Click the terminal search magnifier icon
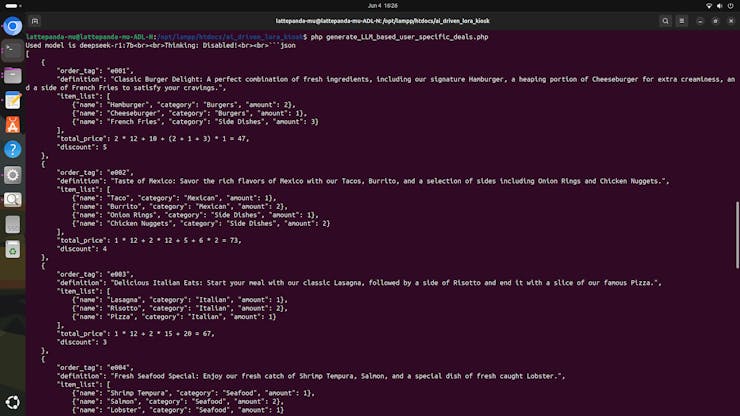 [x=665, y=21]
